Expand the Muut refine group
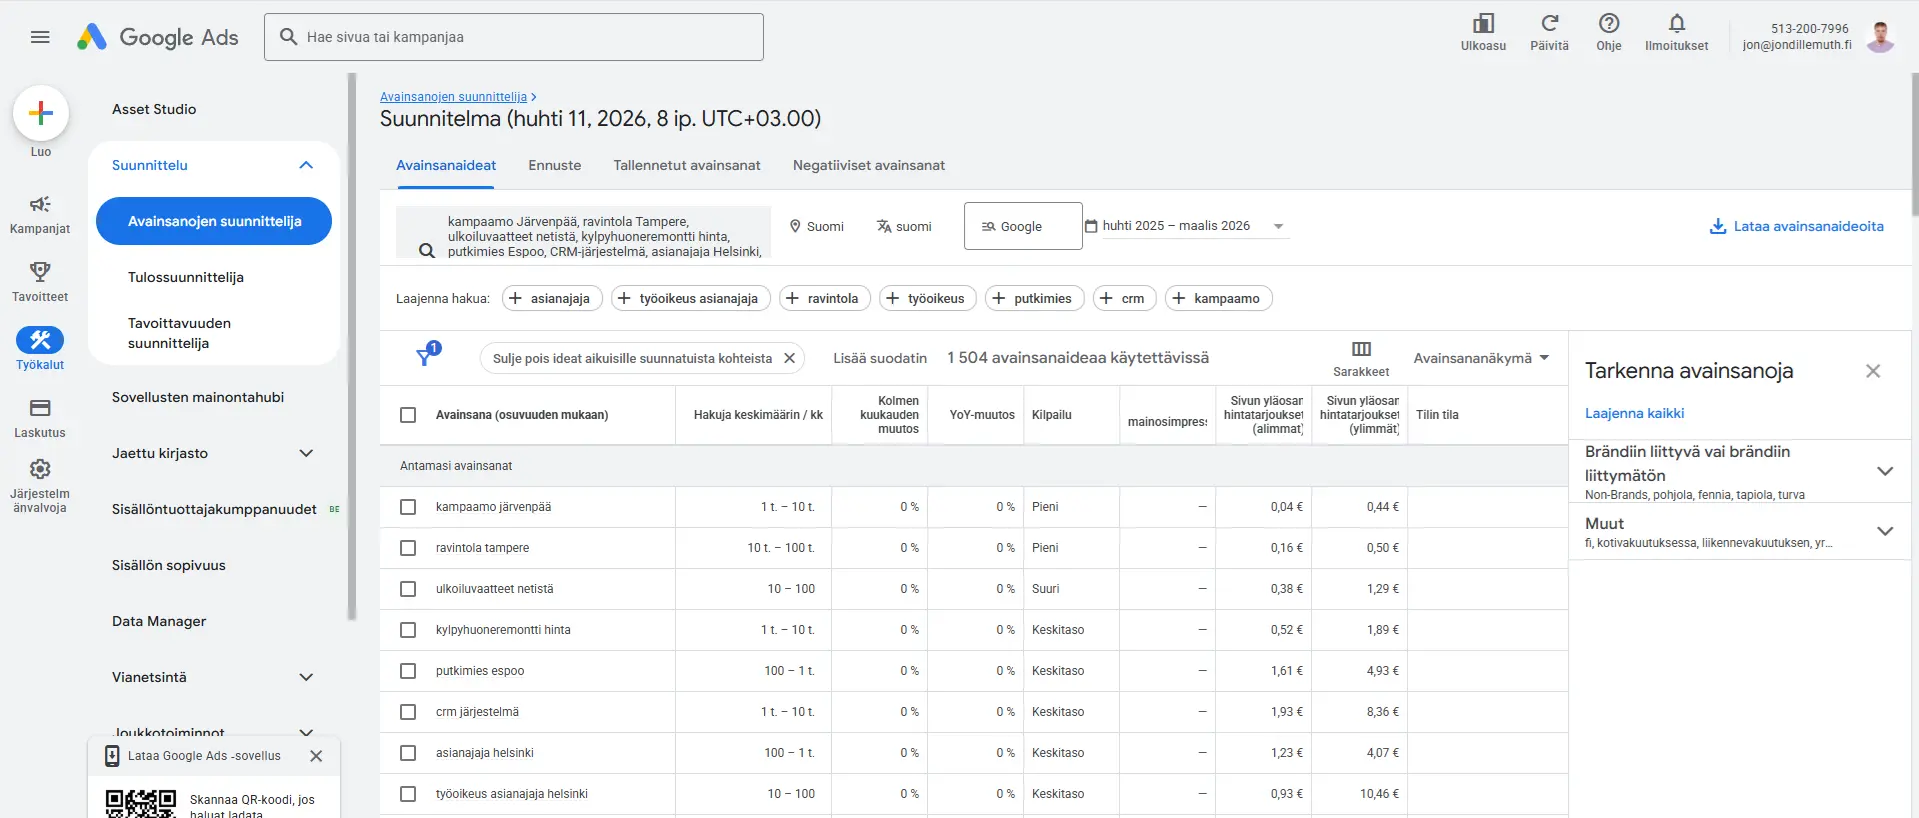 point(1885,531)
